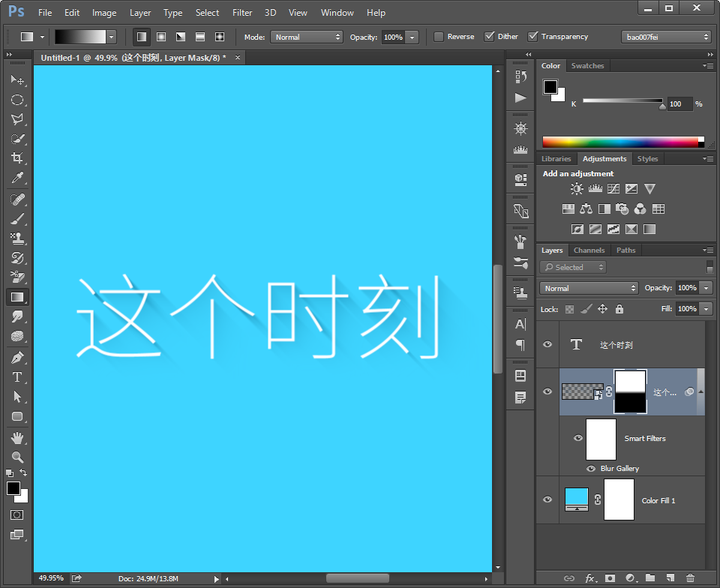Close the Untitled-1 document tab
This screenshot has height=588, width=720.
coord(237,57)
